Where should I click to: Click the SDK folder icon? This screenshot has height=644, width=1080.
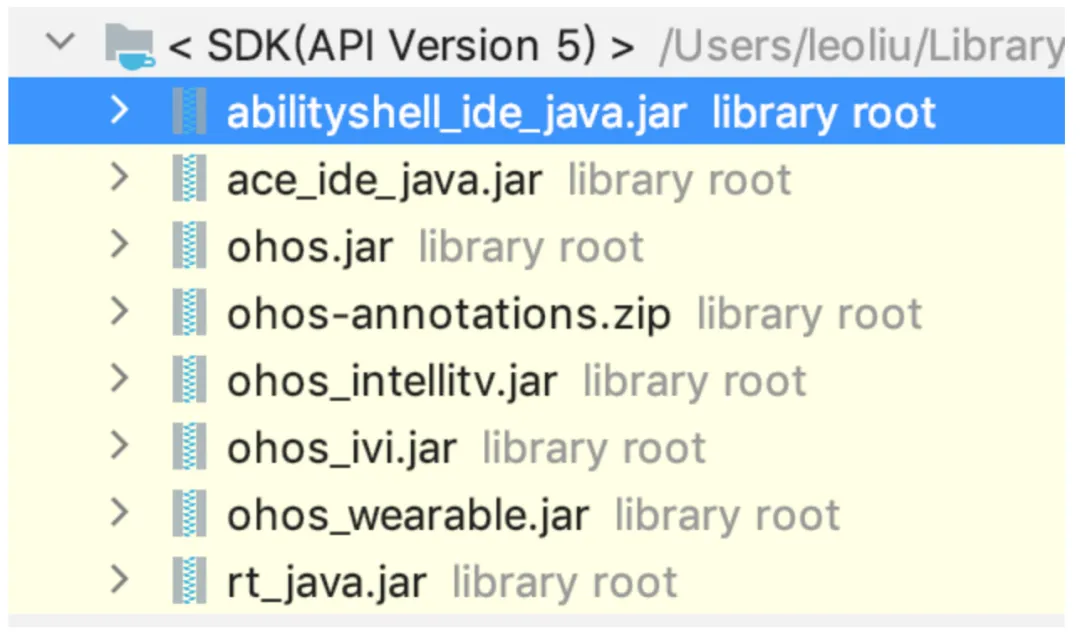pyautogui.click(x=130, y=46)
